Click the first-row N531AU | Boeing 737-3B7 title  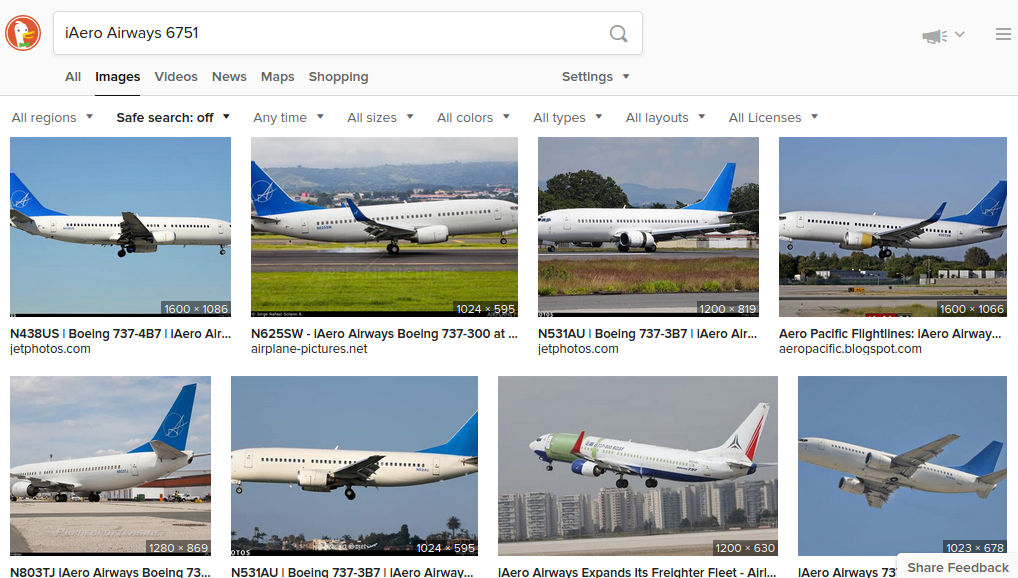(x=648, y=334)
